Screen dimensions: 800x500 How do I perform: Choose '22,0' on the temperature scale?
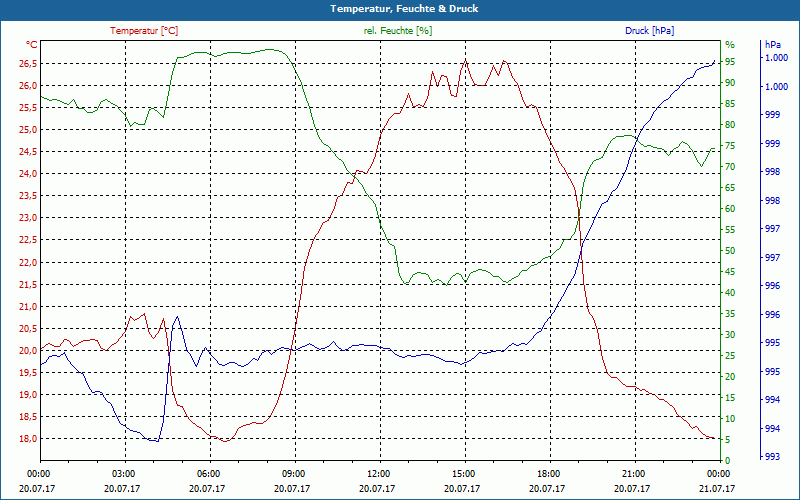(28, 262)
